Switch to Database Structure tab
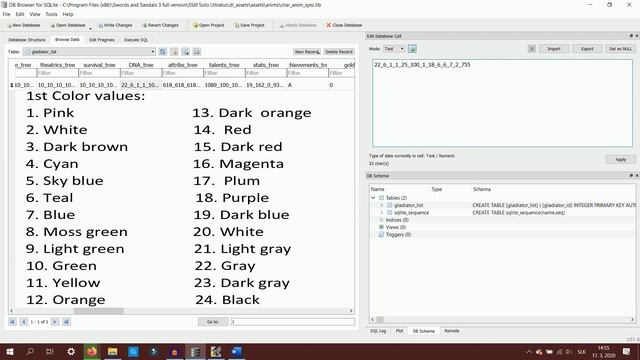Image resolution: width=640 pixels, height=360 pixels. tap(27, 40)
